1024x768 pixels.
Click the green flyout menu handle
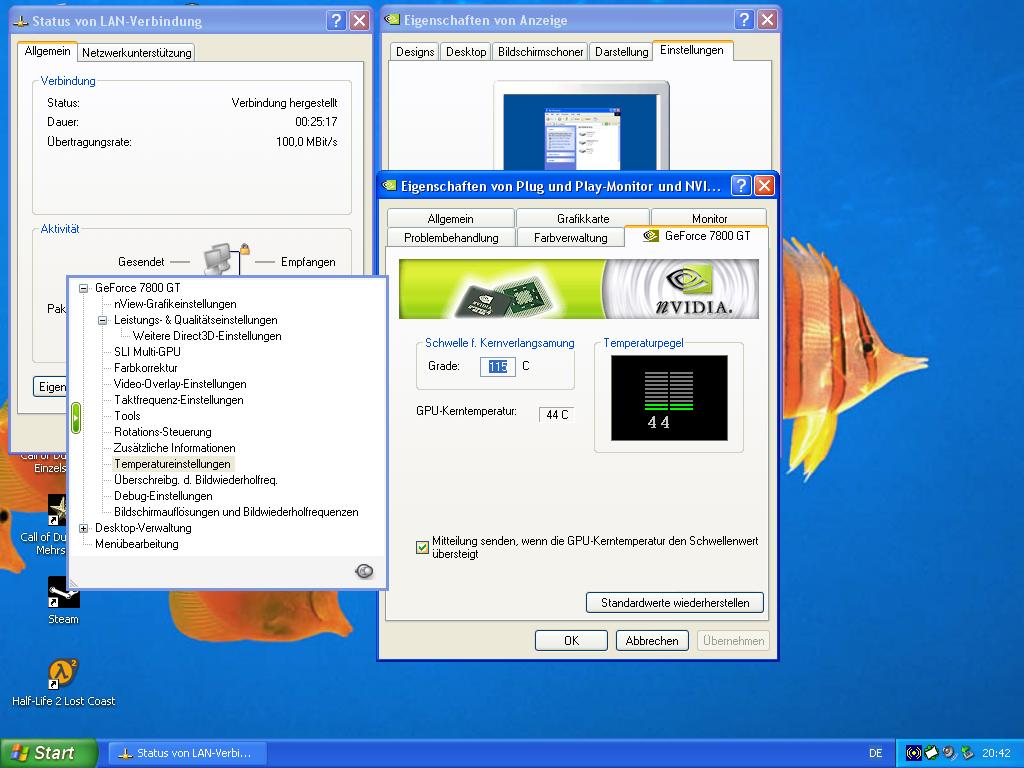click(76, 417)
